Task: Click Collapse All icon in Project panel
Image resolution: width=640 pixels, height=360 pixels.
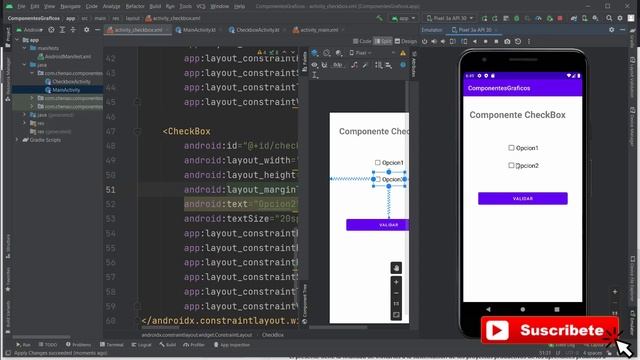Action: click(73, 30)
